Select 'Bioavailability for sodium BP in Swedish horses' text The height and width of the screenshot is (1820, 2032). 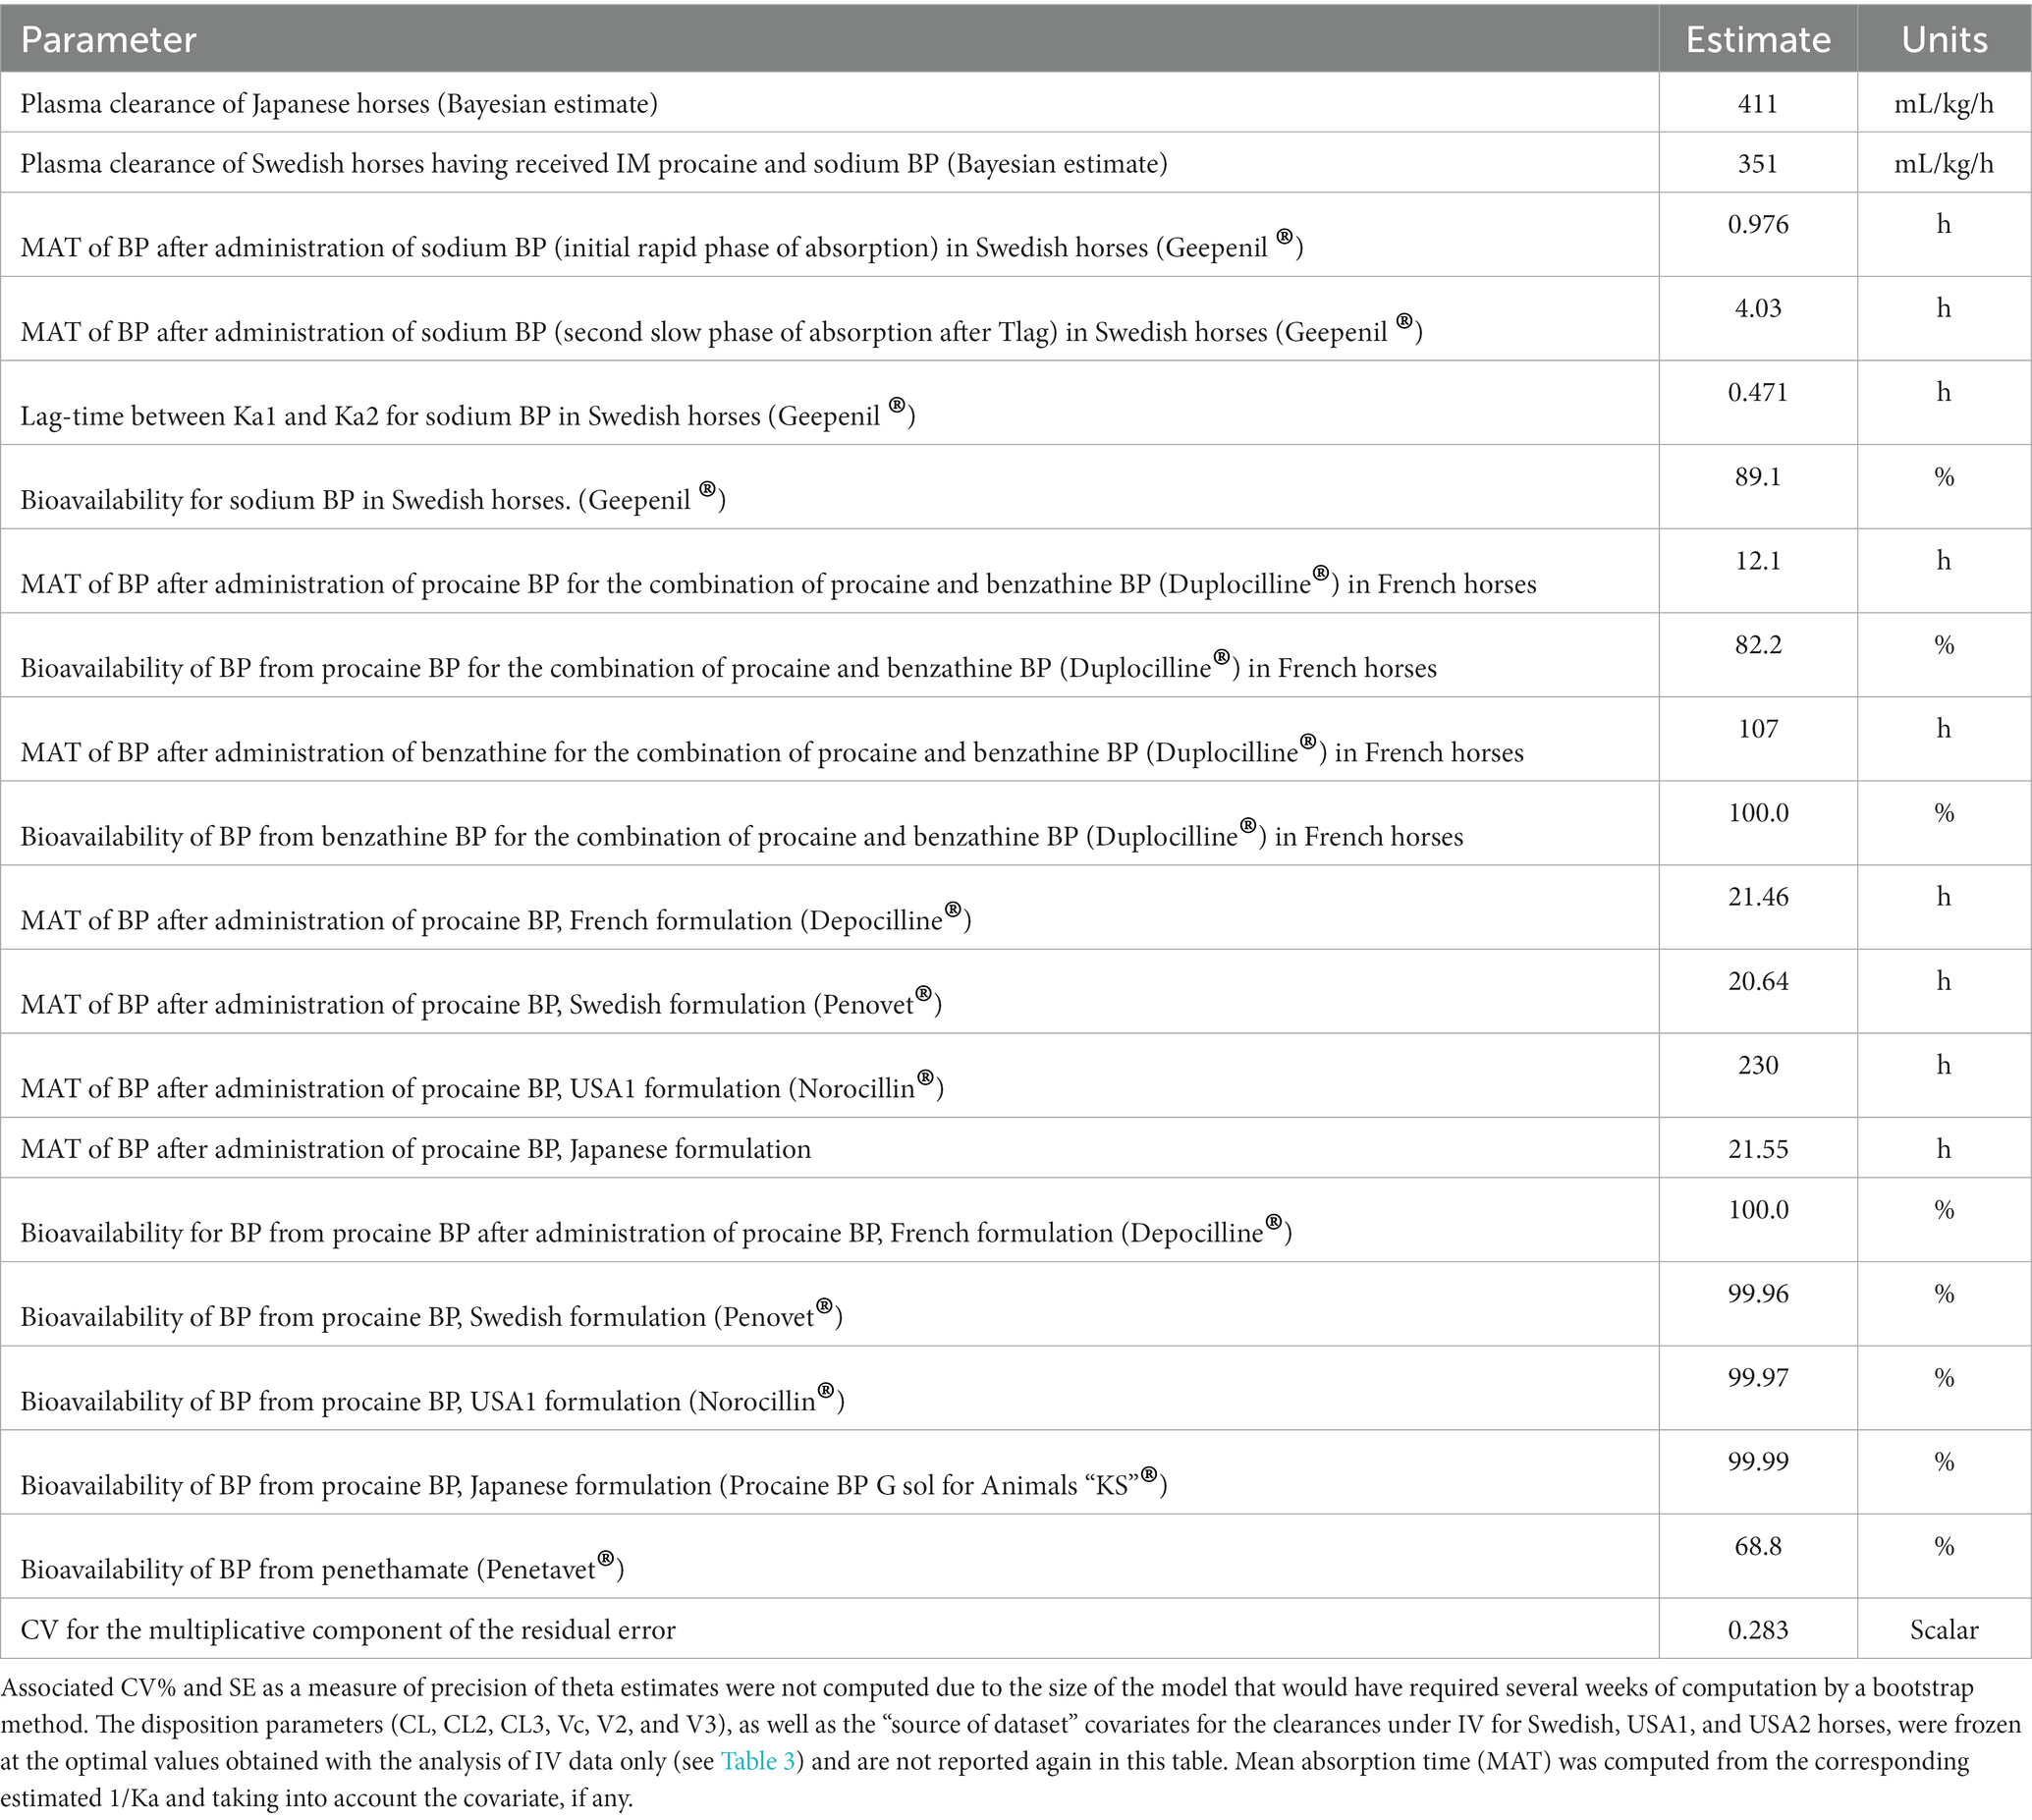pyautogui.click(x=373, y=497)
